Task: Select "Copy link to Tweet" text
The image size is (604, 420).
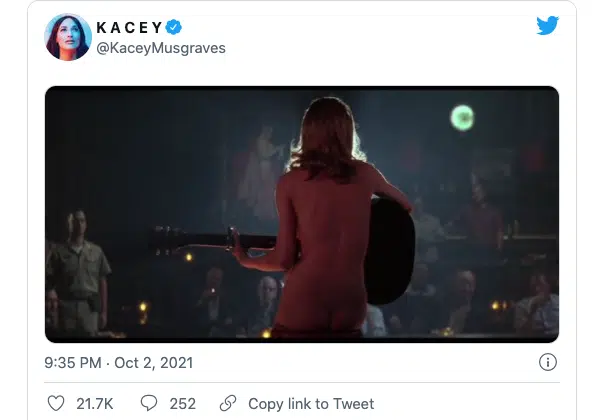Action: click(310, 404)
